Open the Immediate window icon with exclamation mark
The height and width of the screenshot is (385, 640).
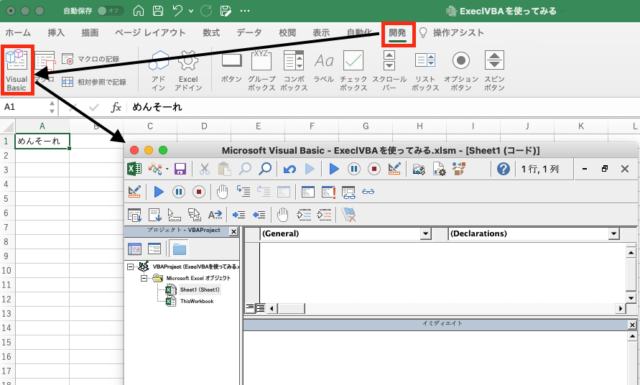[x=328, y=191]
